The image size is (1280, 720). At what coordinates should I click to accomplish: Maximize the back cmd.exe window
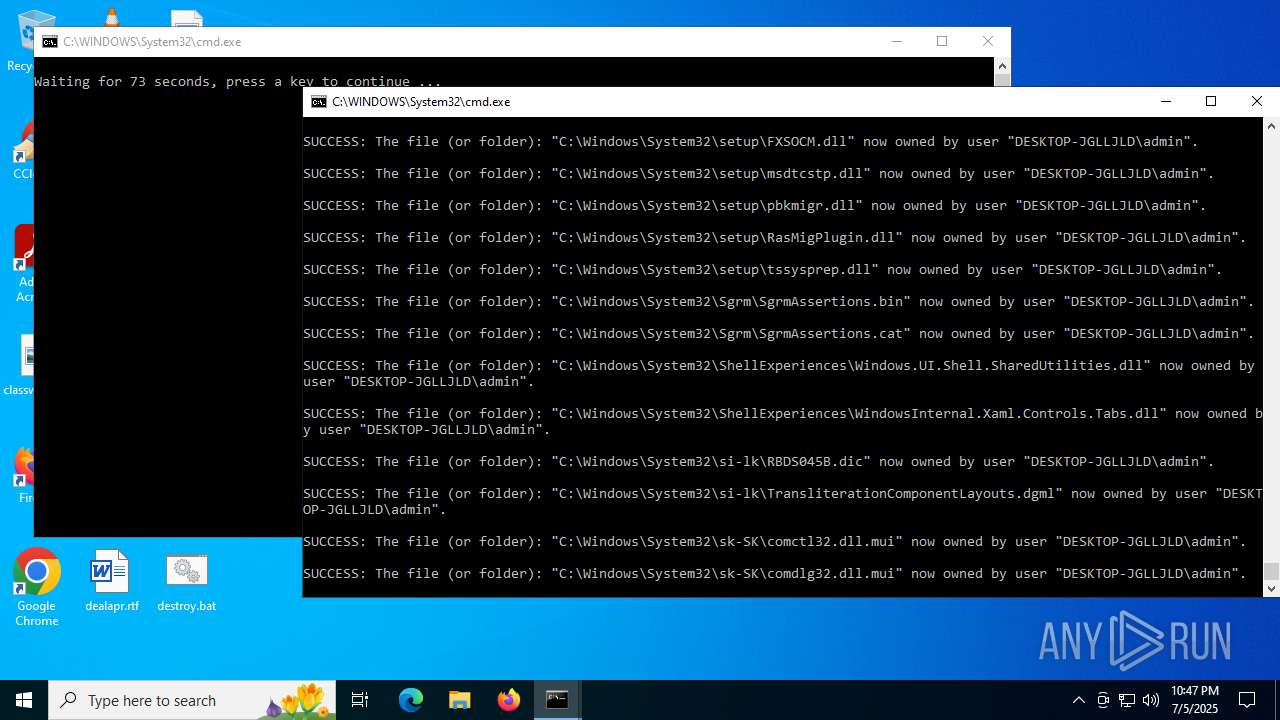click(942, 41)
